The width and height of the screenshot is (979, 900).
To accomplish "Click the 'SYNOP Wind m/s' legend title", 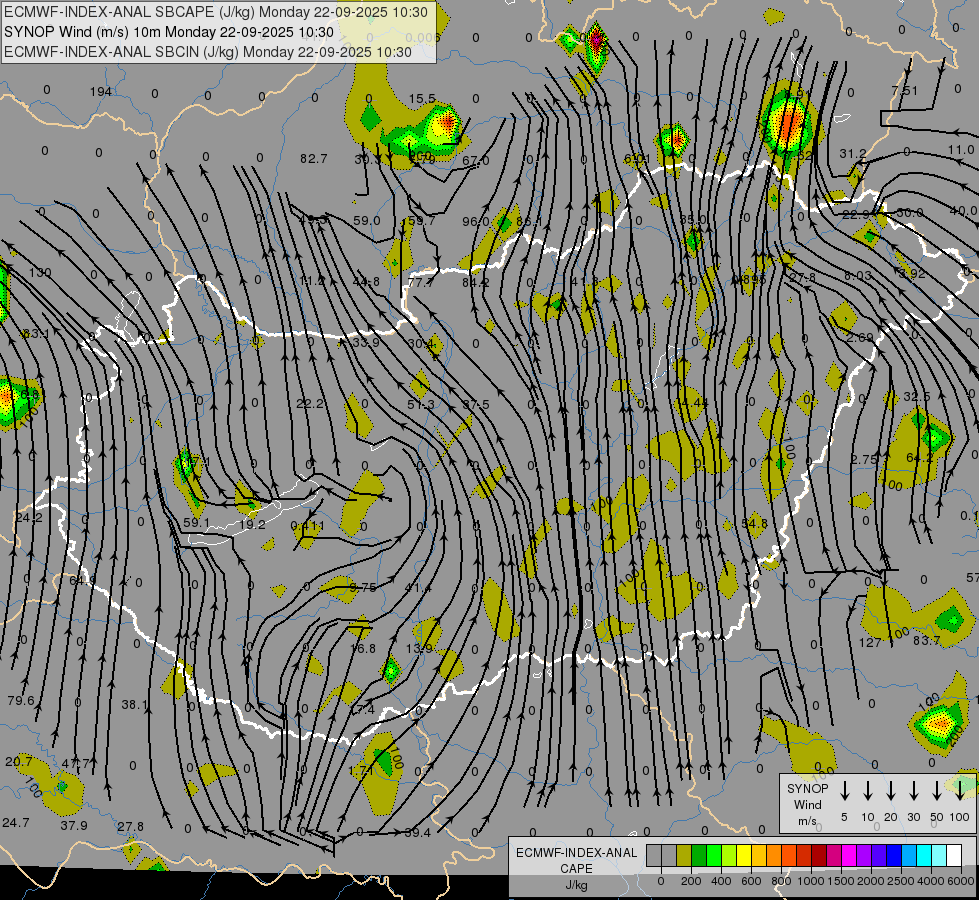I will (807, 804).
